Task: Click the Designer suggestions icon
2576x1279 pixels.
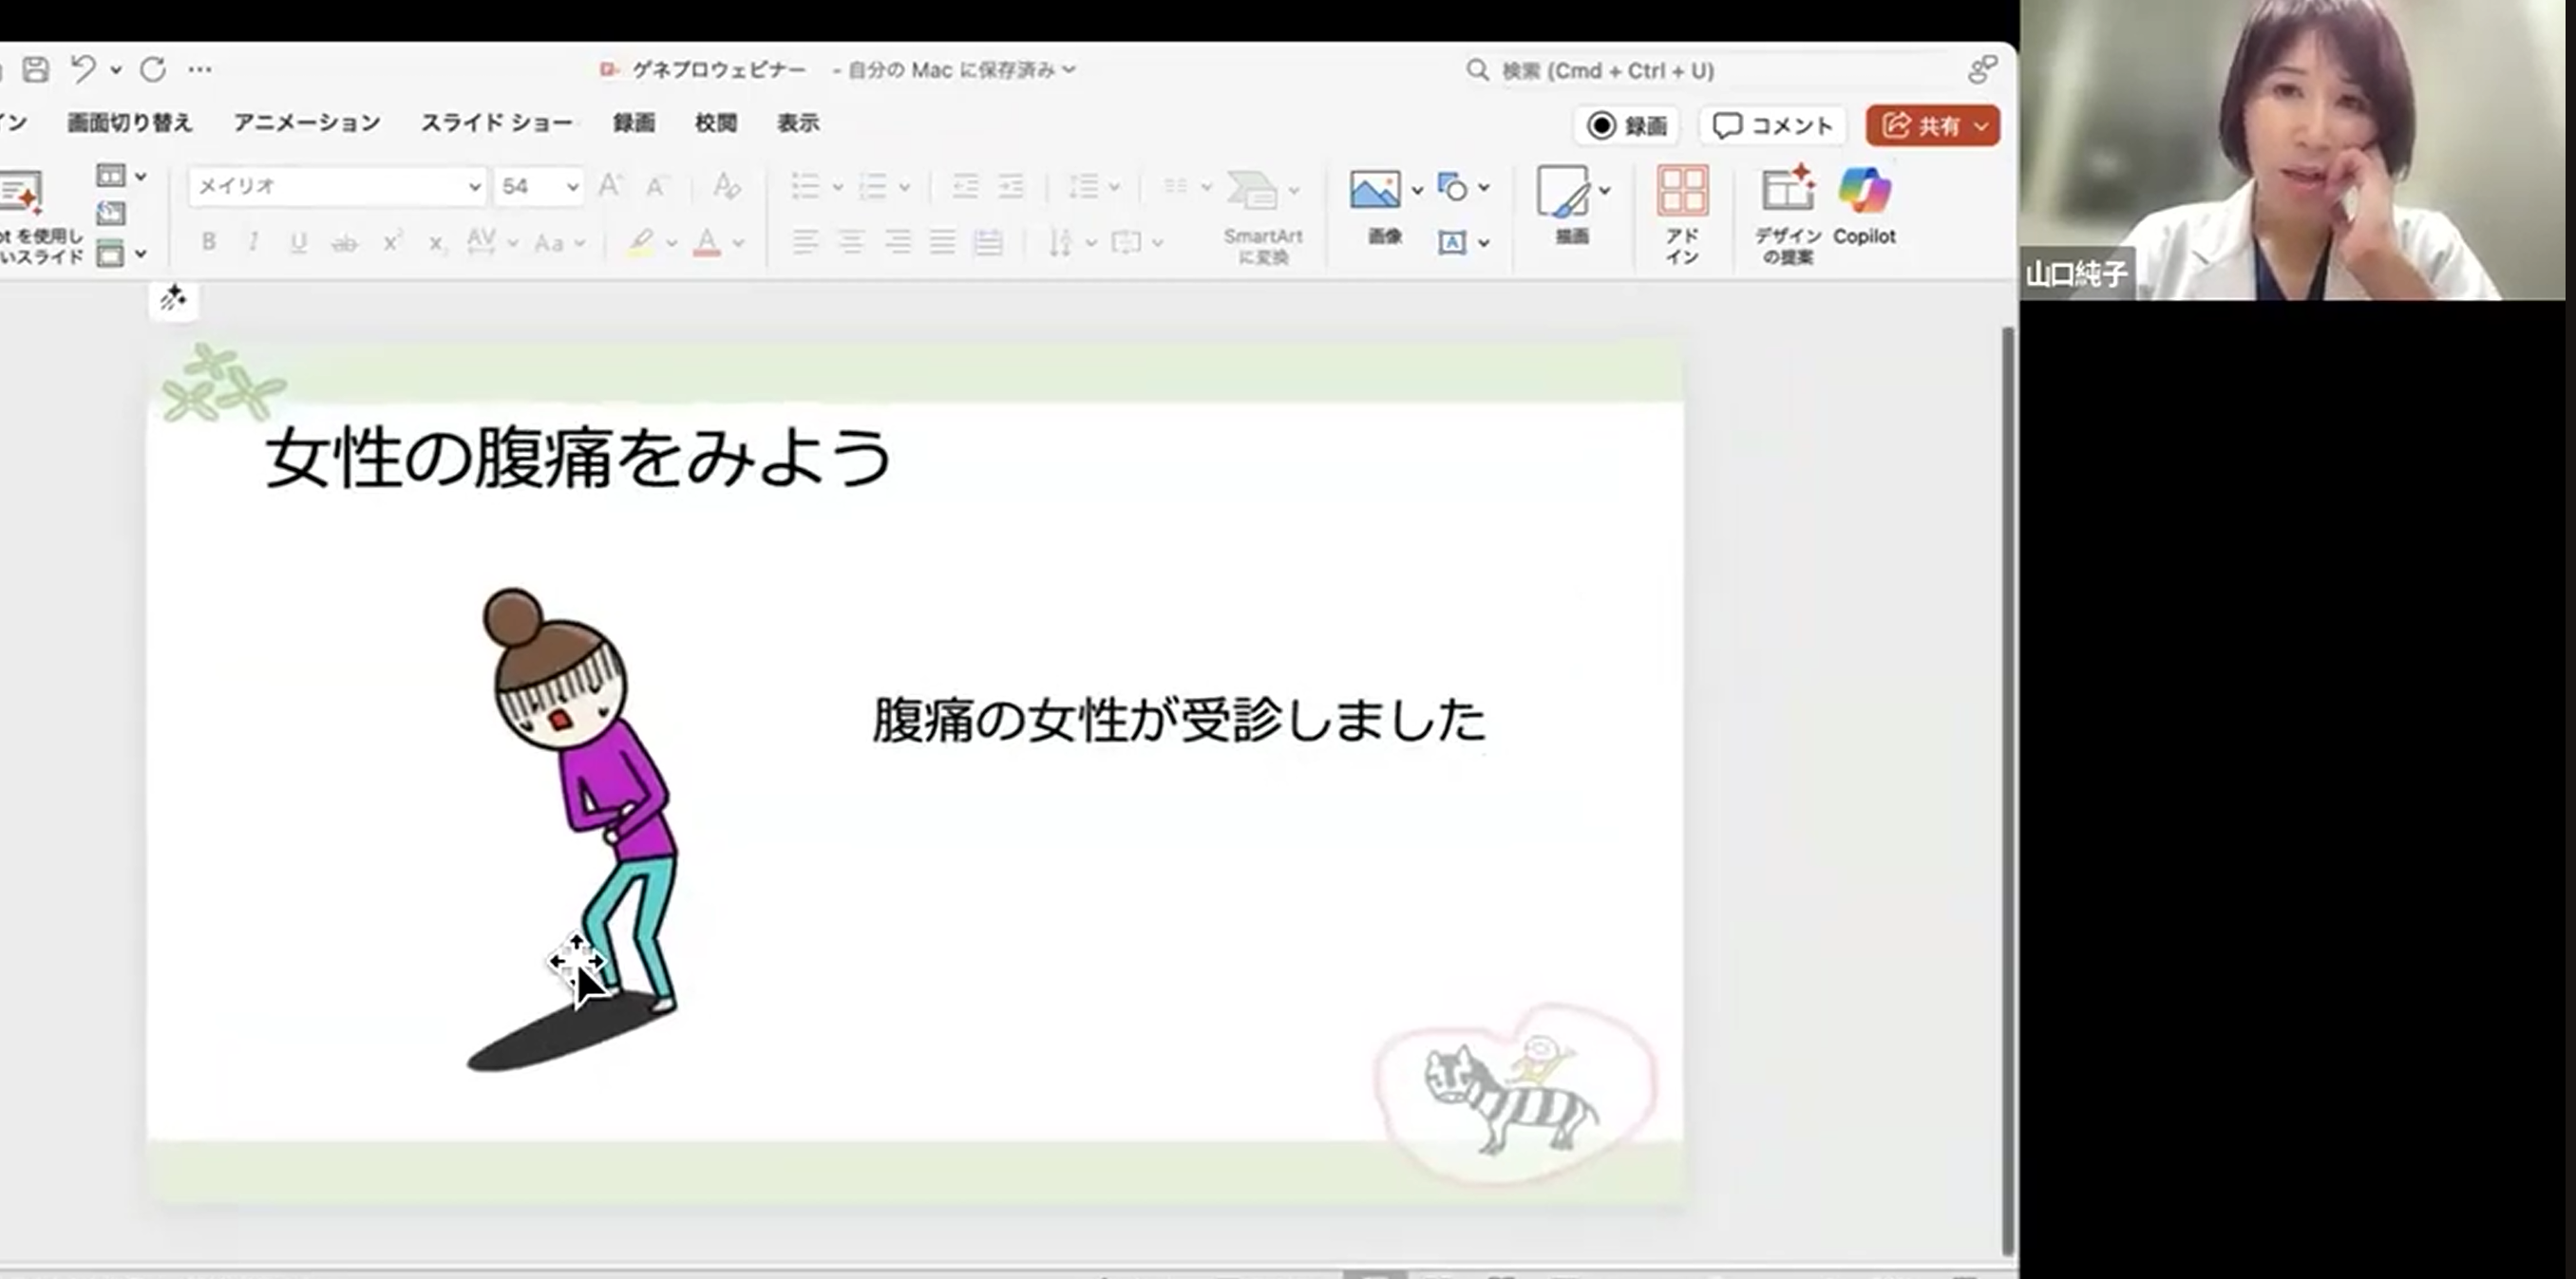Action: click(1787, 193)
